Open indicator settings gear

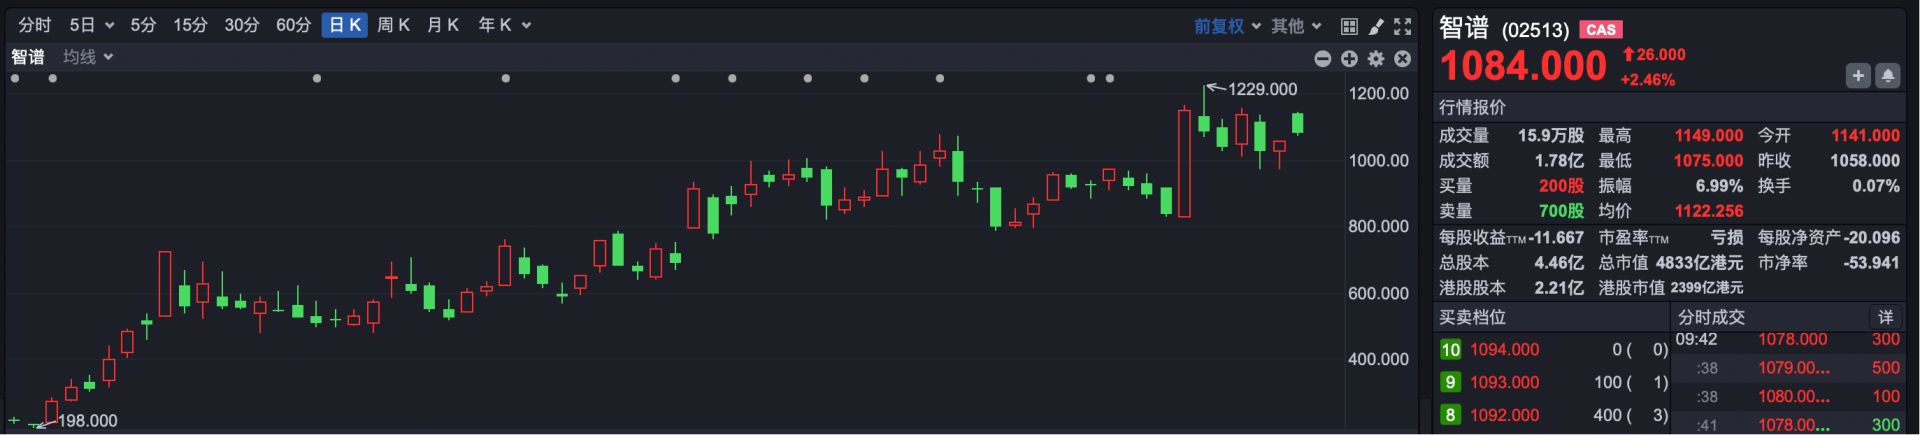1376,59
